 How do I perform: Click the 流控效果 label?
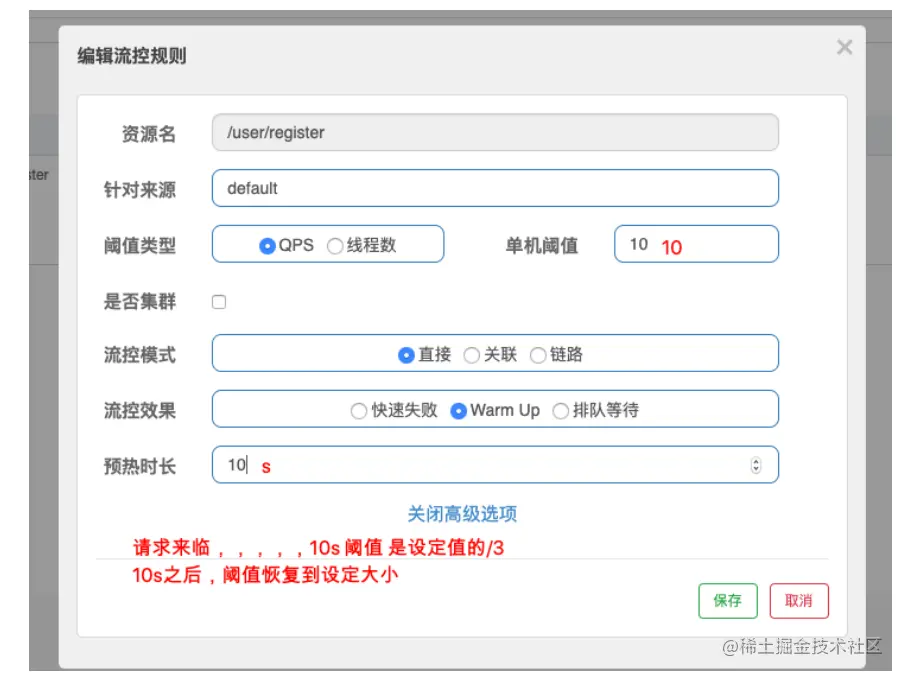point(140,410)
